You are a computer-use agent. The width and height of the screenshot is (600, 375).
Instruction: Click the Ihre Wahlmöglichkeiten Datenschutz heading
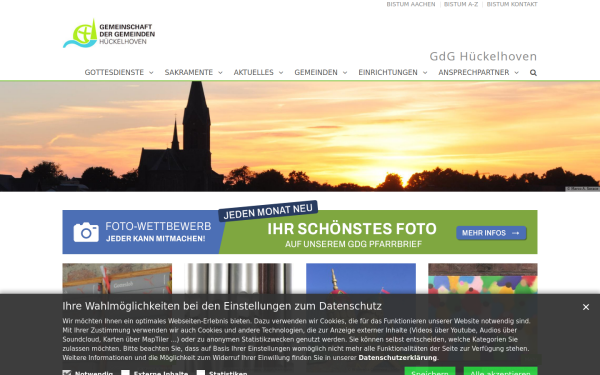tap(222, 306)
